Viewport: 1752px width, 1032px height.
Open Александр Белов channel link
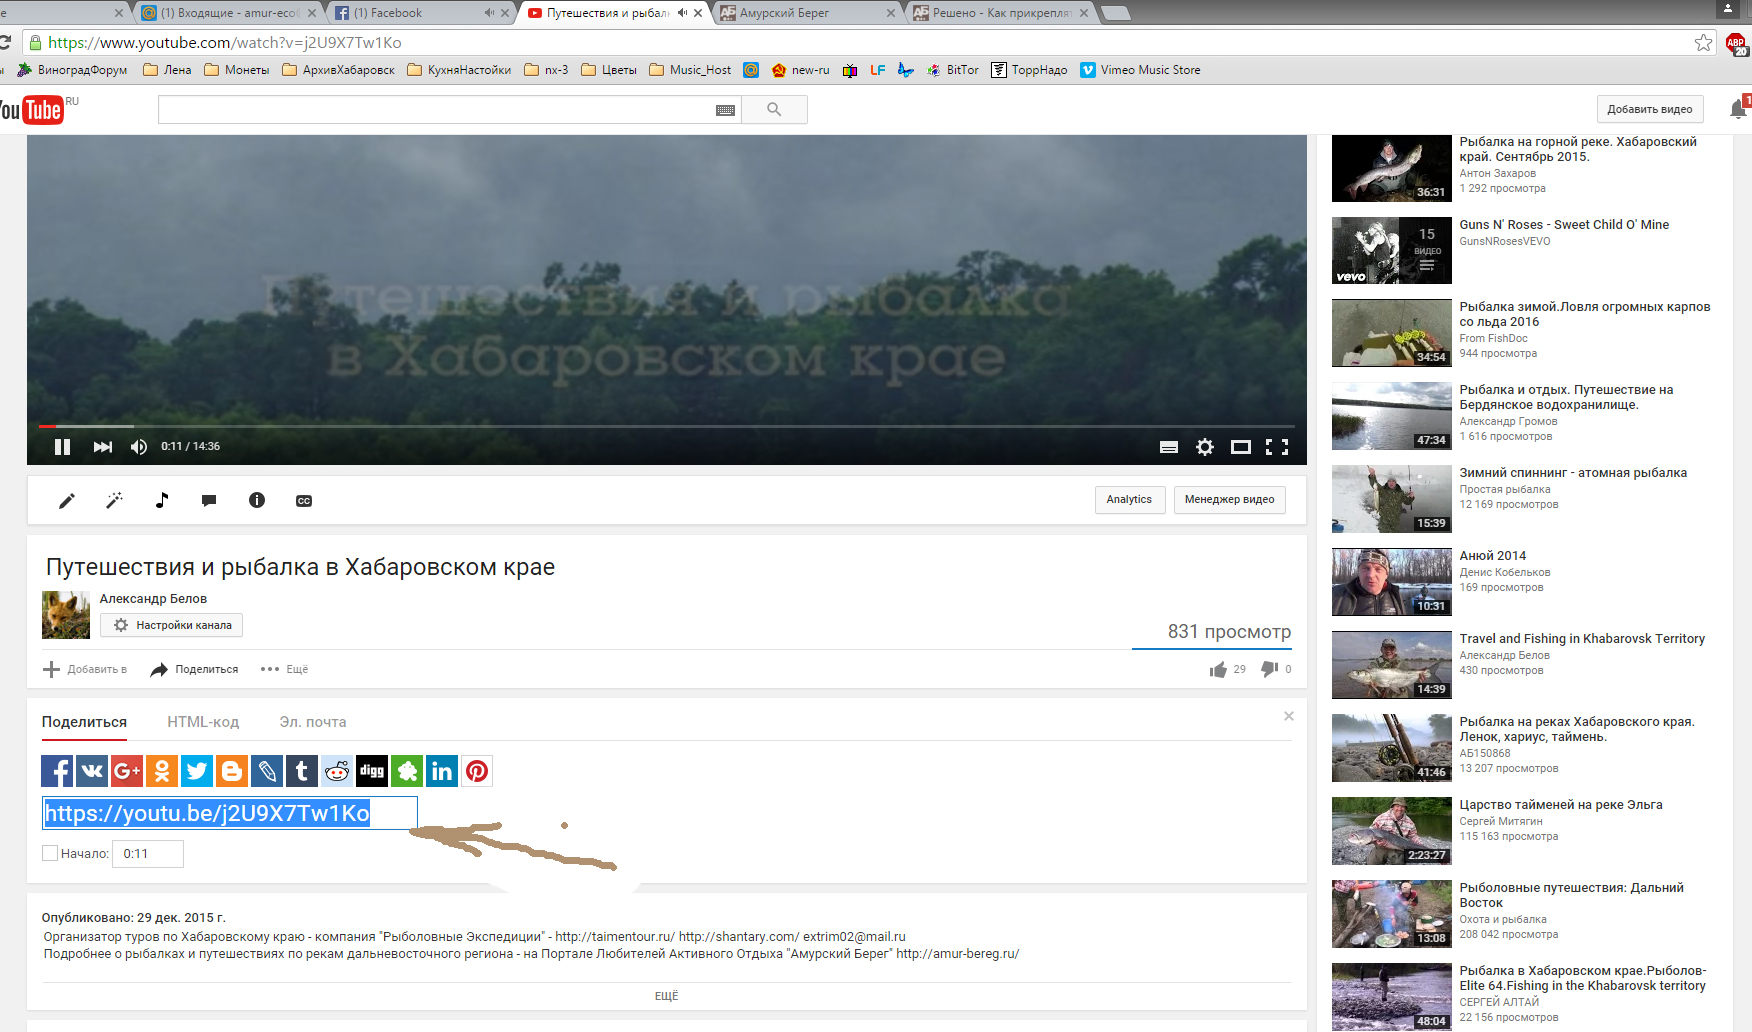tap(153, 599)
